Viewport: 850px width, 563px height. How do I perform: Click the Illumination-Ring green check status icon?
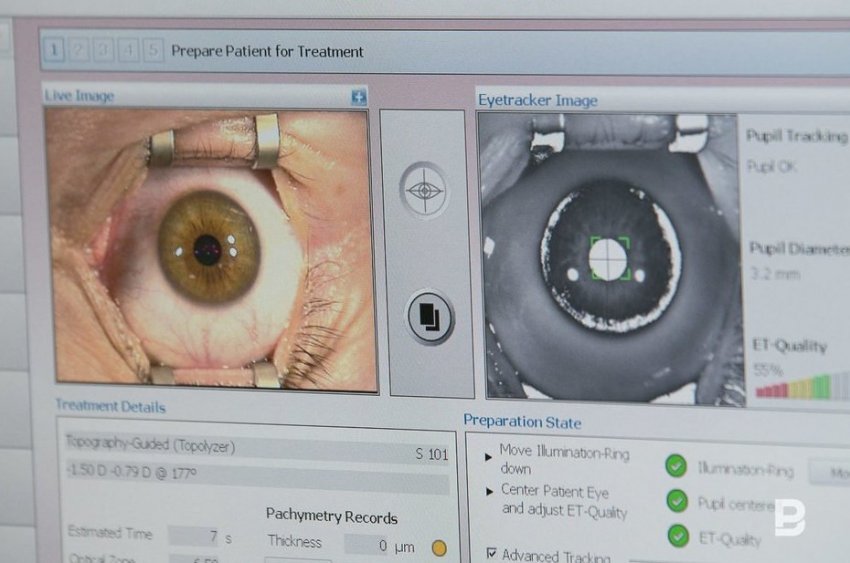click(677, 465)
